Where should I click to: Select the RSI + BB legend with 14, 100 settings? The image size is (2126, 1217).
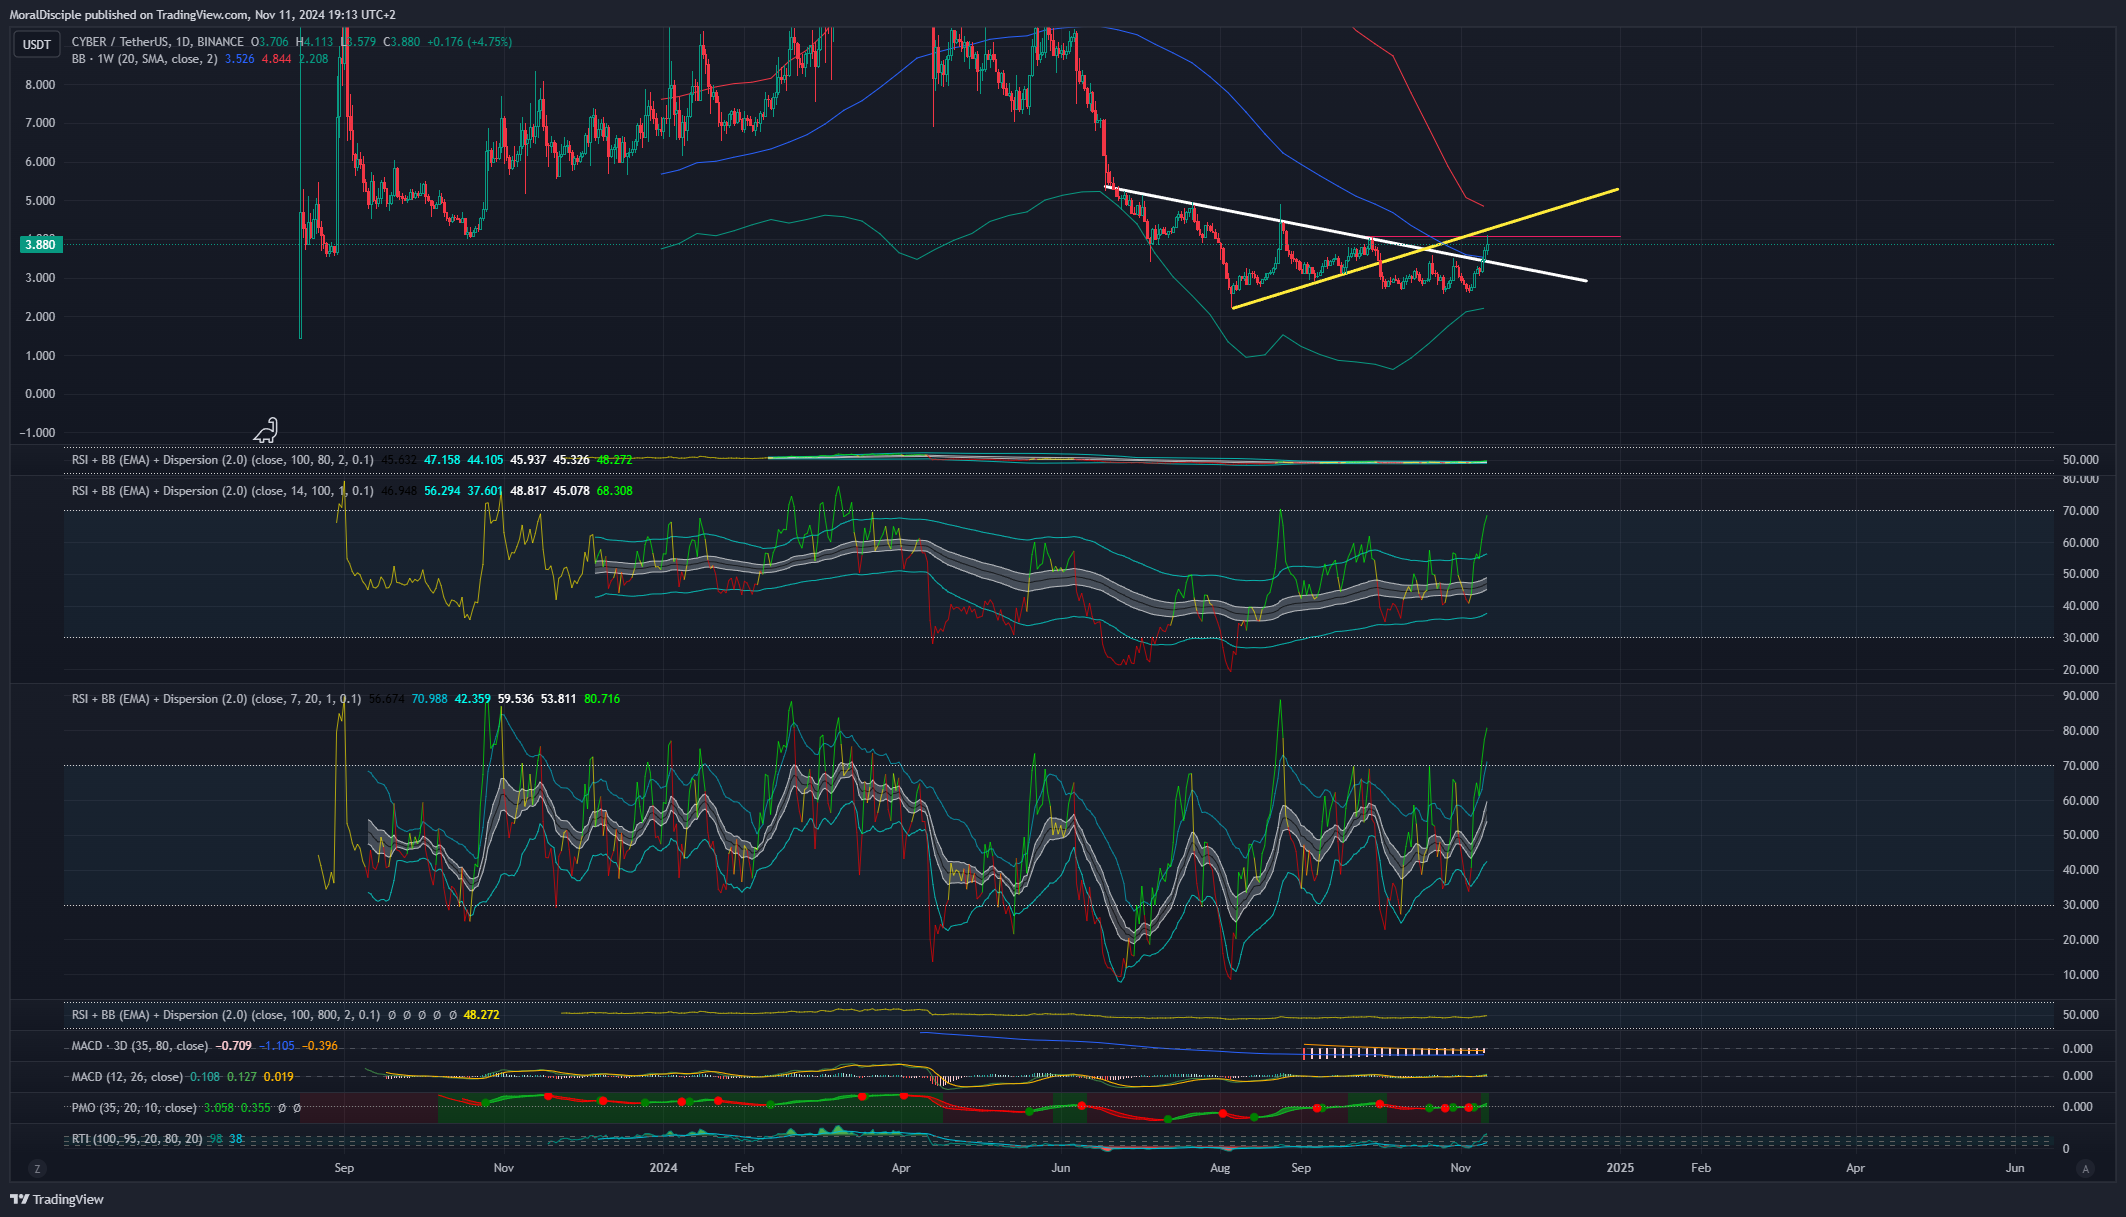(x=223, y=491)
